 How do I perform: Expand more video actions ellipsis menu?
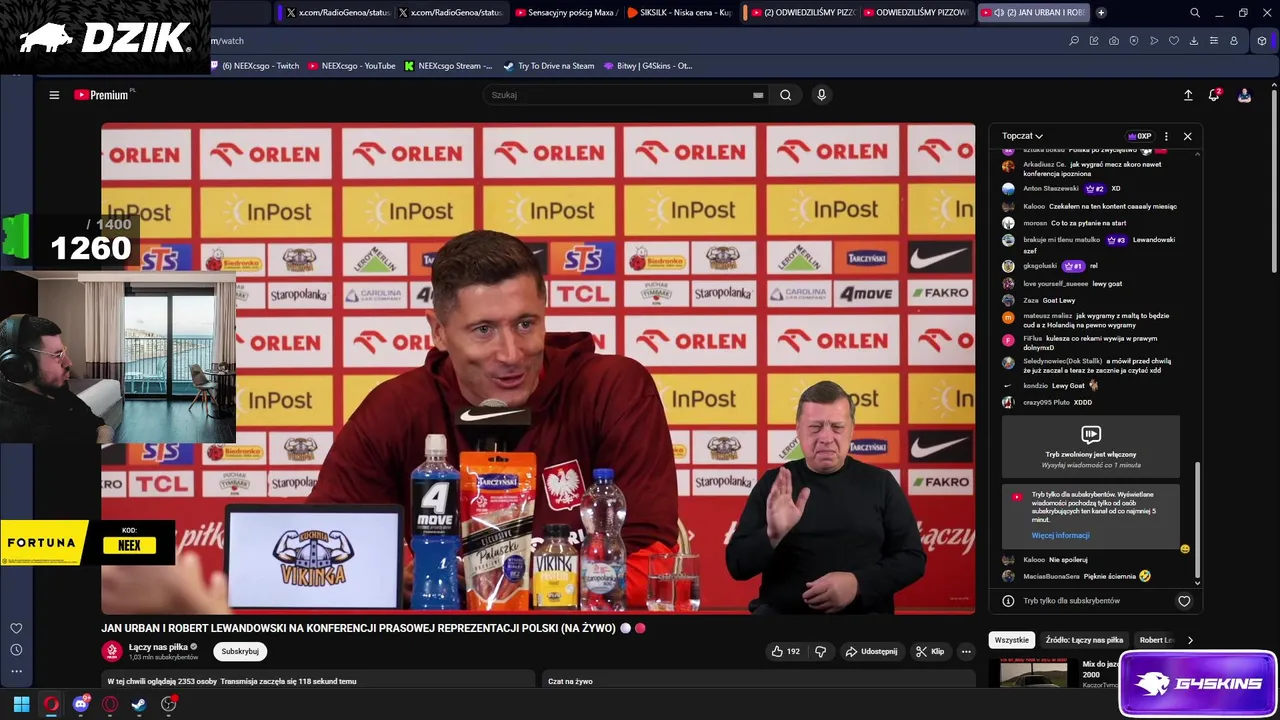point(966,651)
